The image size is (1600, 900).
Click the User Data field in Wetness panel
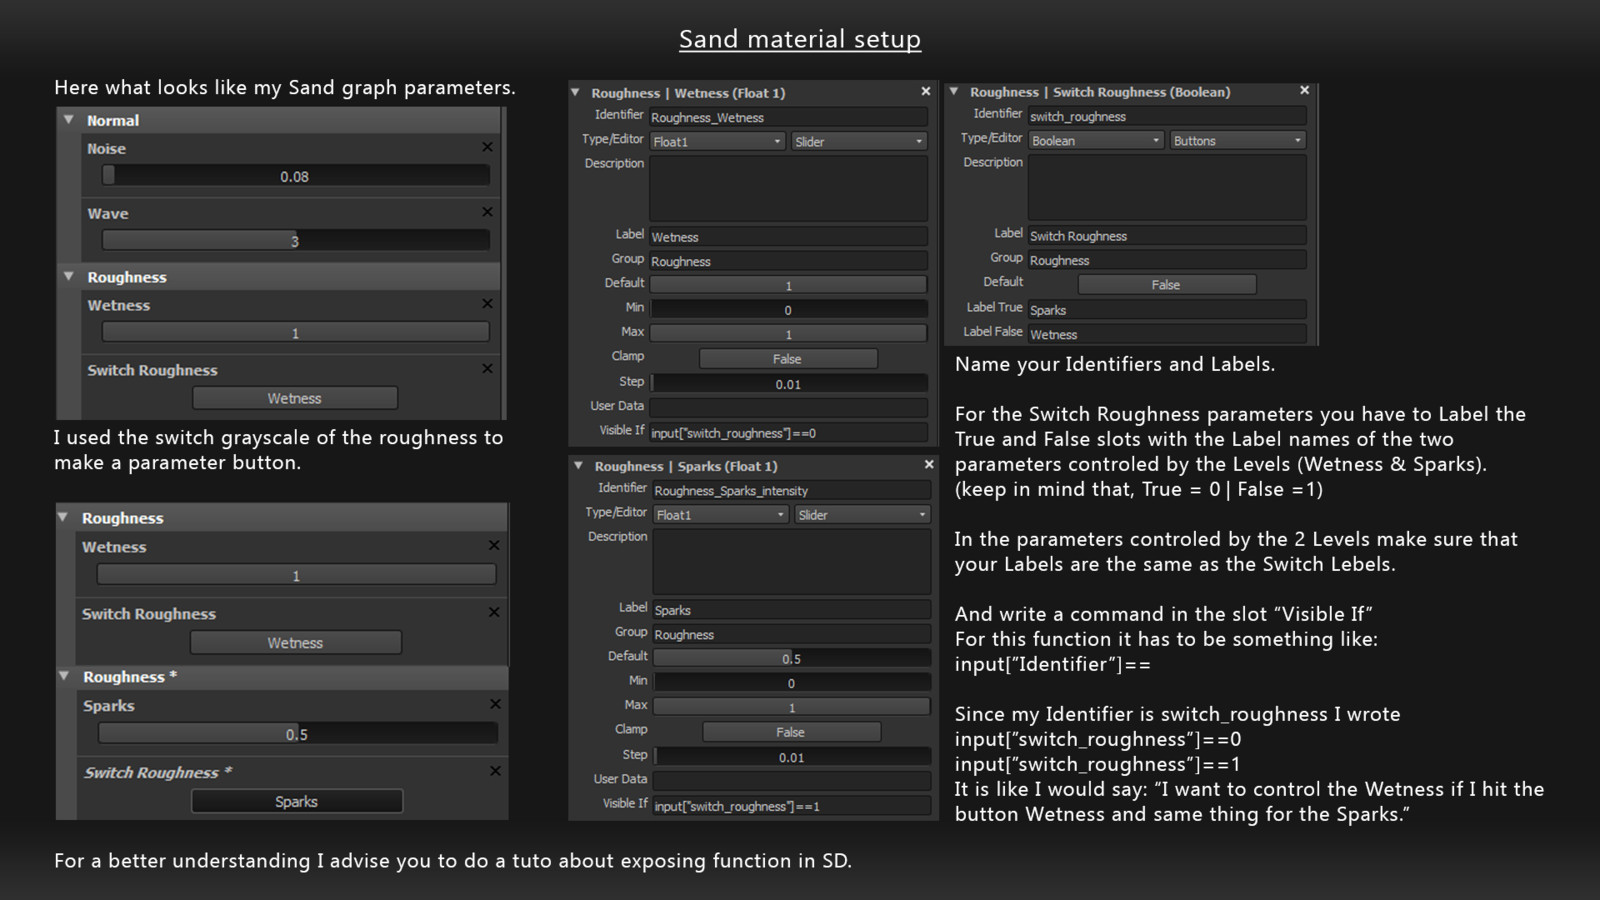788,408
